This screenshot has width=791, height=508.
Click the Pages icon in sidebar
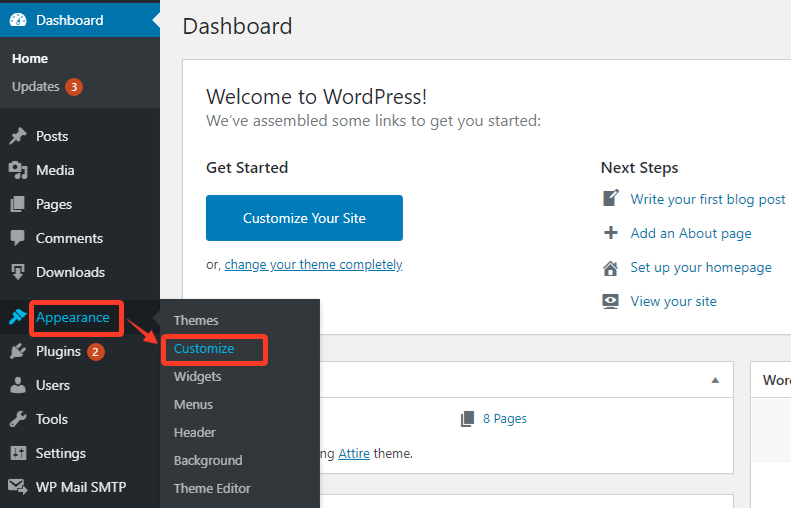[x=18, y=204]
